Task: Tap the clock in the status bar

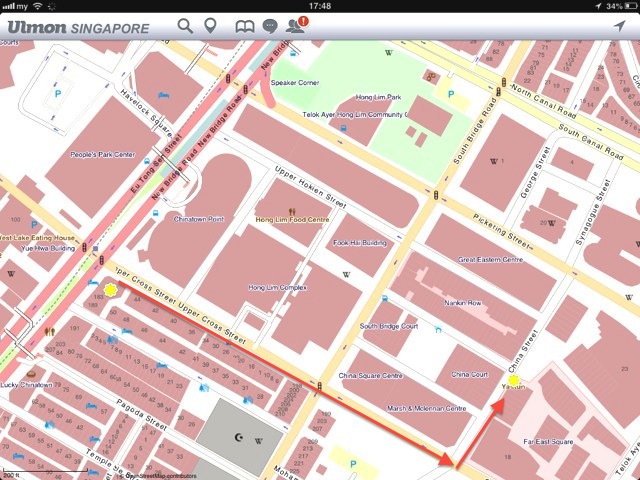Action: coord(320,6)
